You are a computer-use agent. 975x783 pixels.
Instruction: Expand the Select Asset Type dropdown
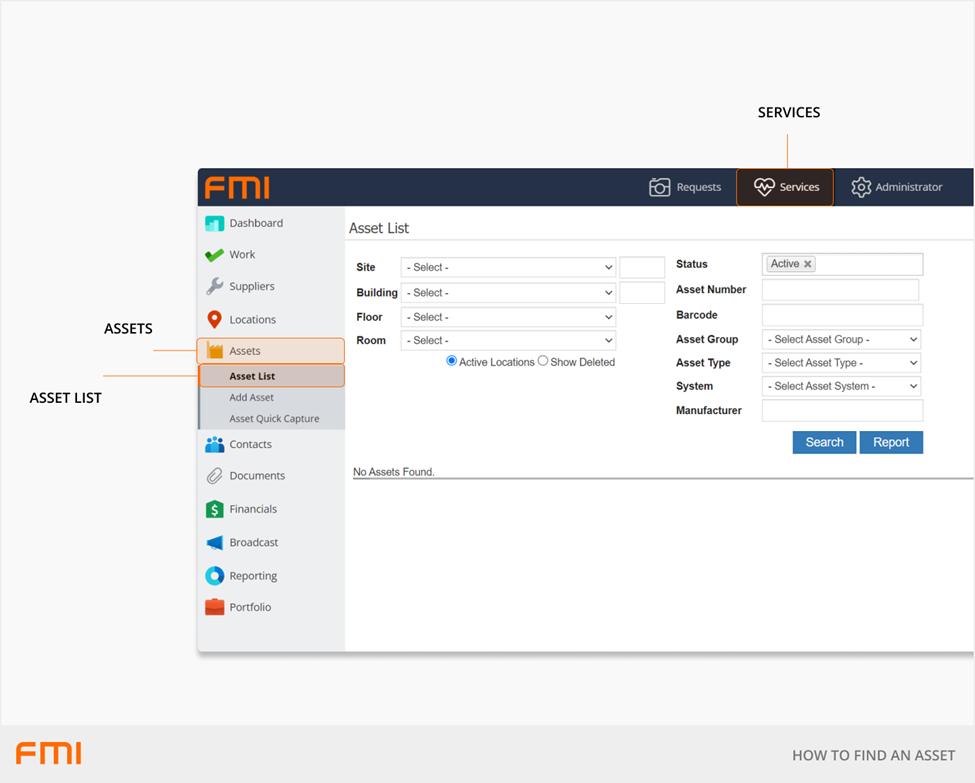pos(840,363)
